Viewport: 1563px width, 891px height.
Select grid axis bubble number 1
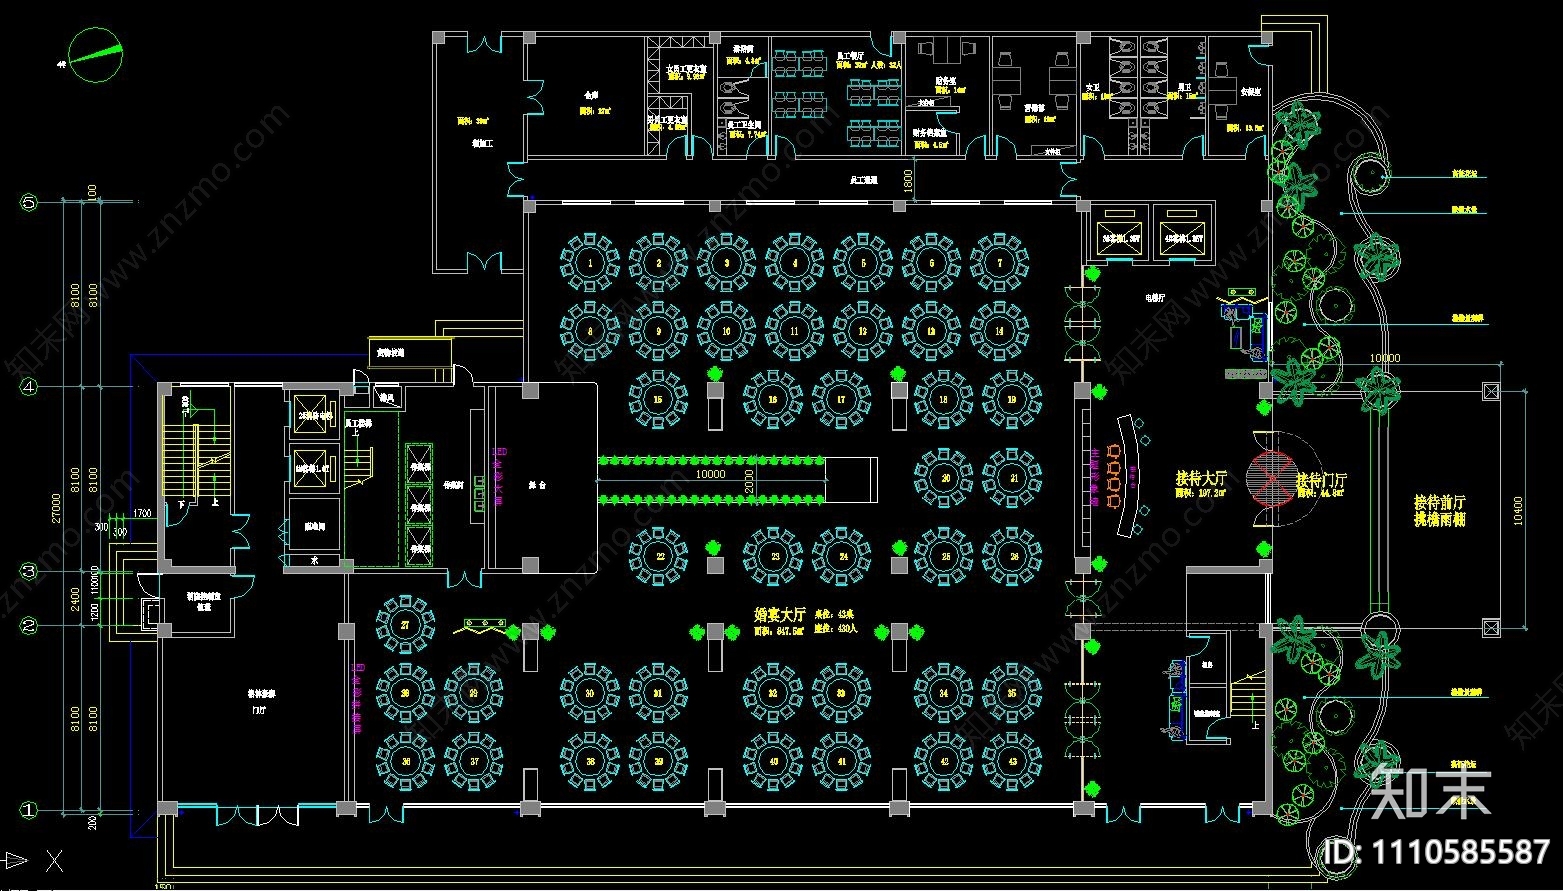point(29,810)
